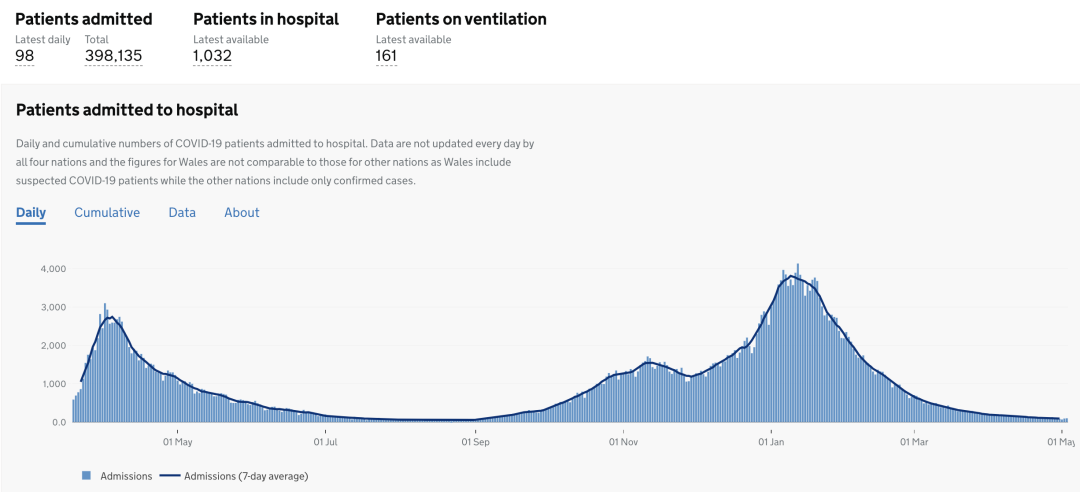
Task: Click the January peak bar in chart
Action: tap(798, 342)
